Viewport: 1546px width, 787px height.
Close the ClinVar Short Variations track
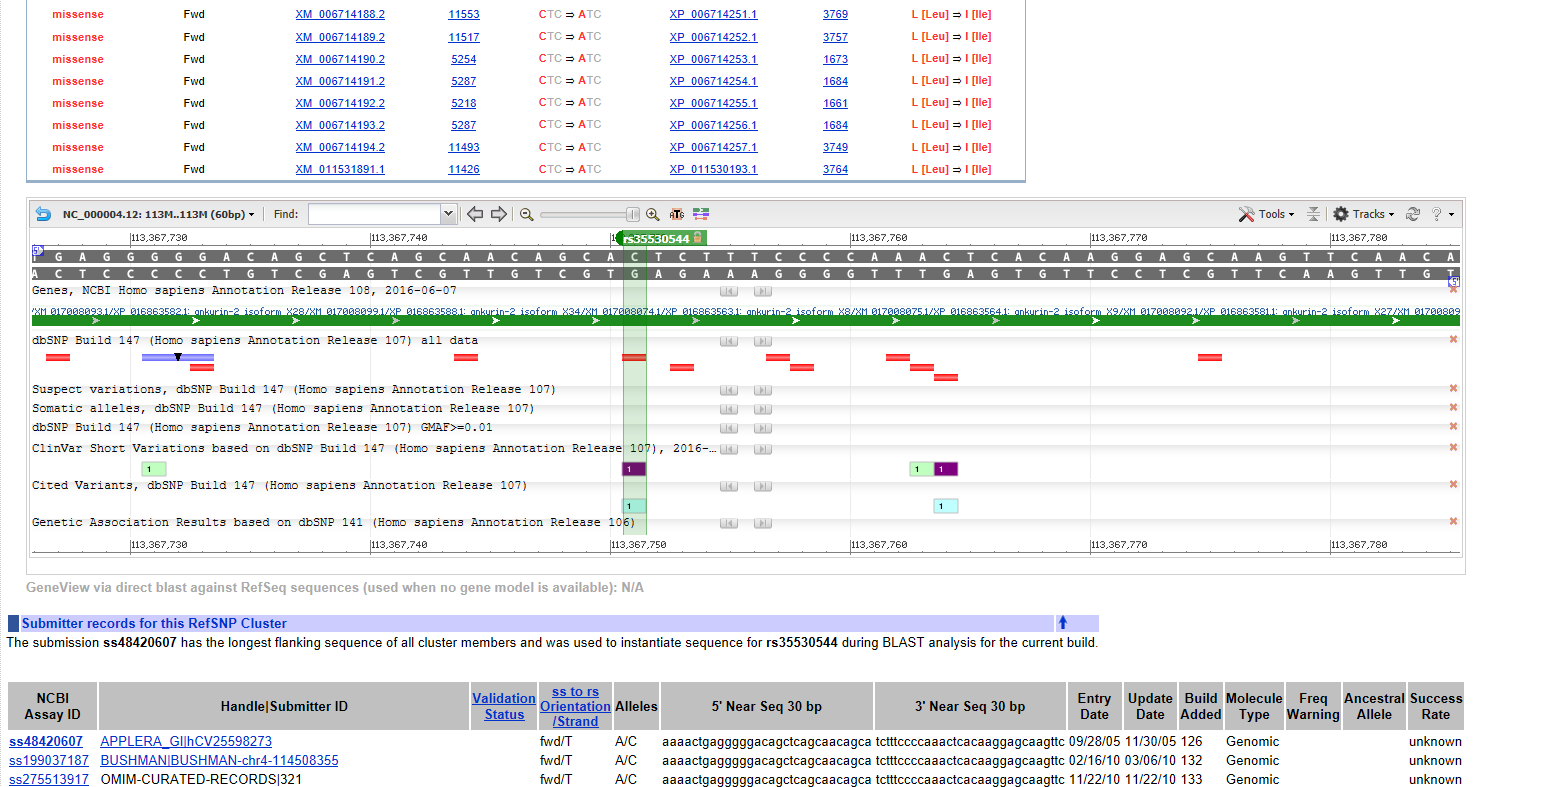click(1454, 448)
